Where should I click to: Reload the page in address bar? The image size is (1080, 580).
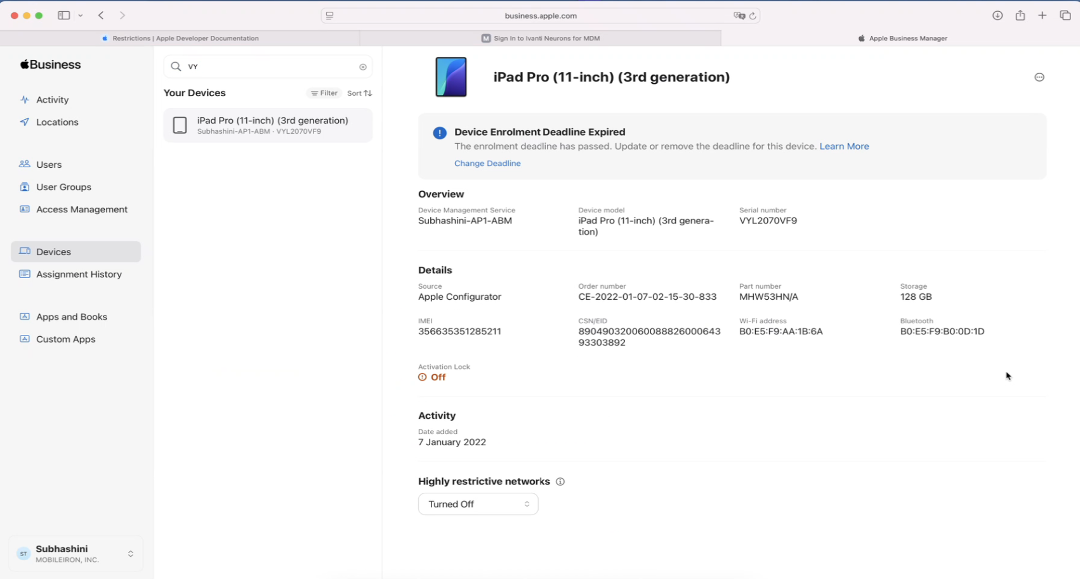click(x=753, y=16)
